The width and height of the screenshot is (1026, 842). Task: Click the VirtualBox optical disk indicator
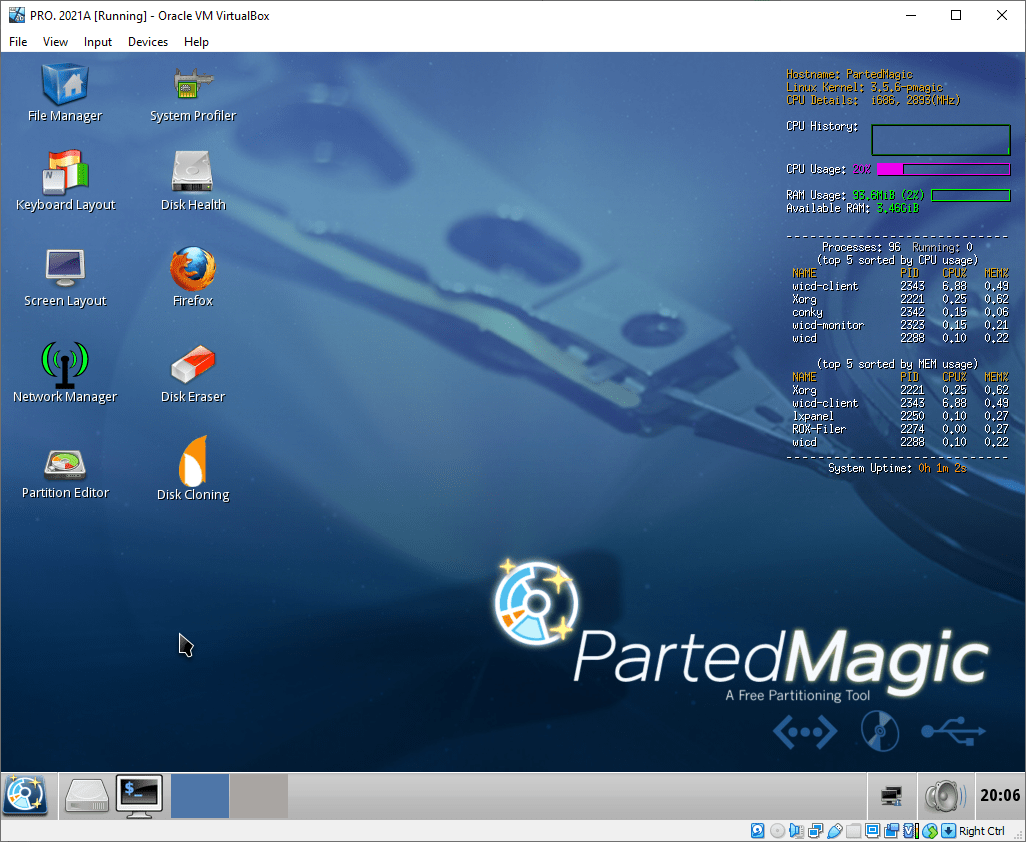(777, 831)
